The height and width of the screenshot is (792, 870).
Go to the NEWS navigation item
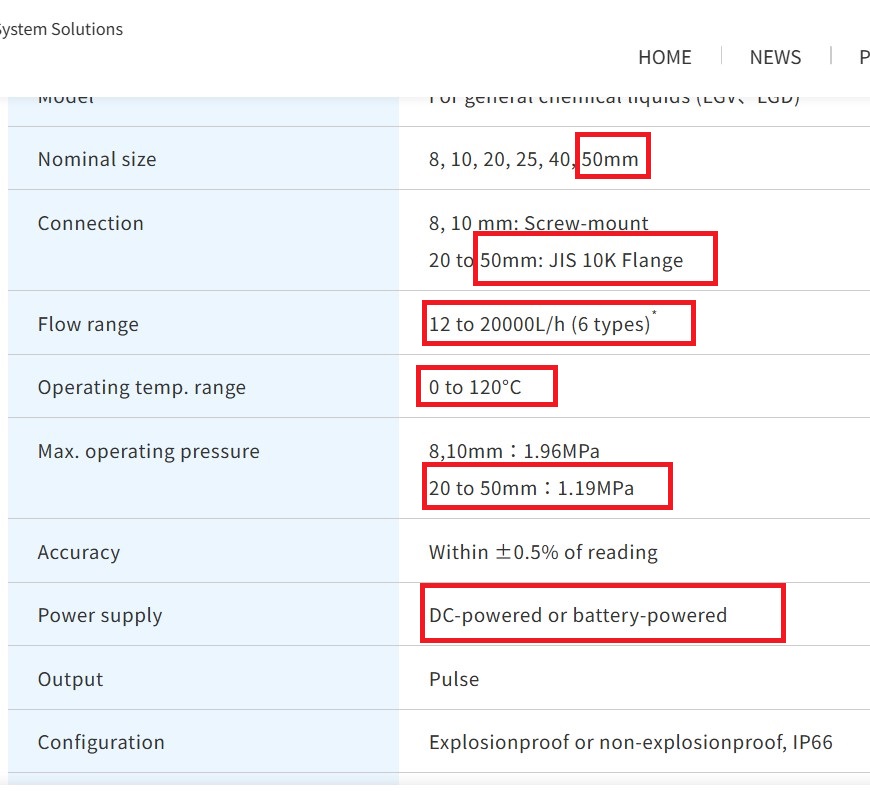click(x=775, y=57)
